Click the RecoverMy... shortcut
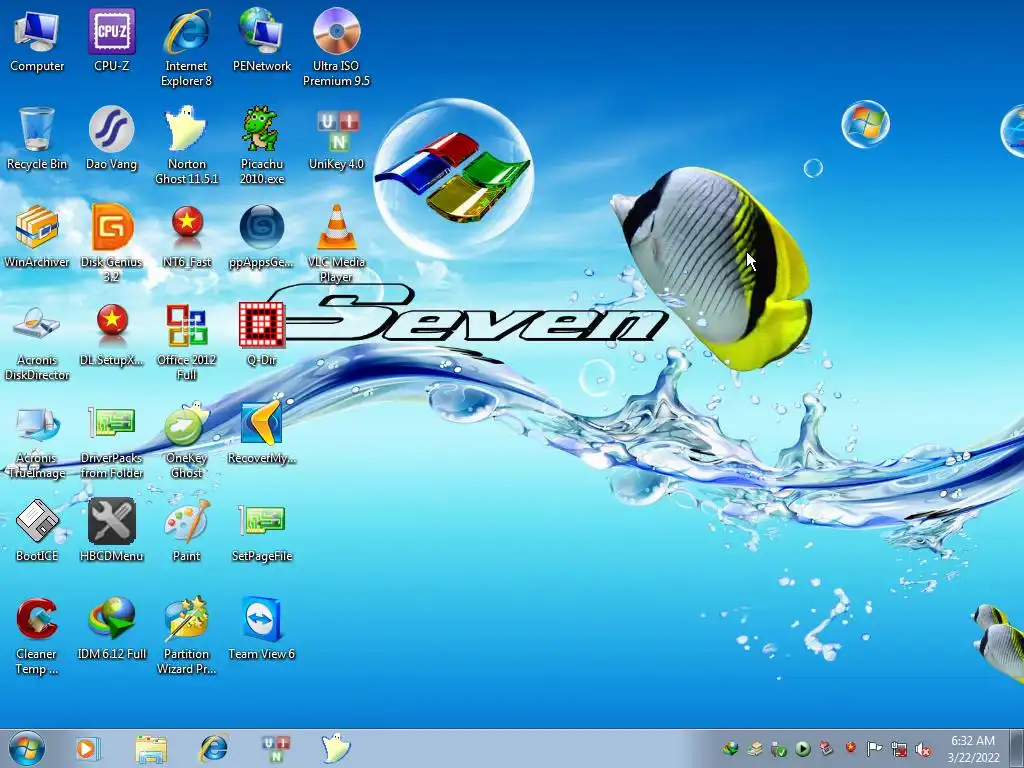 point(262,434)
